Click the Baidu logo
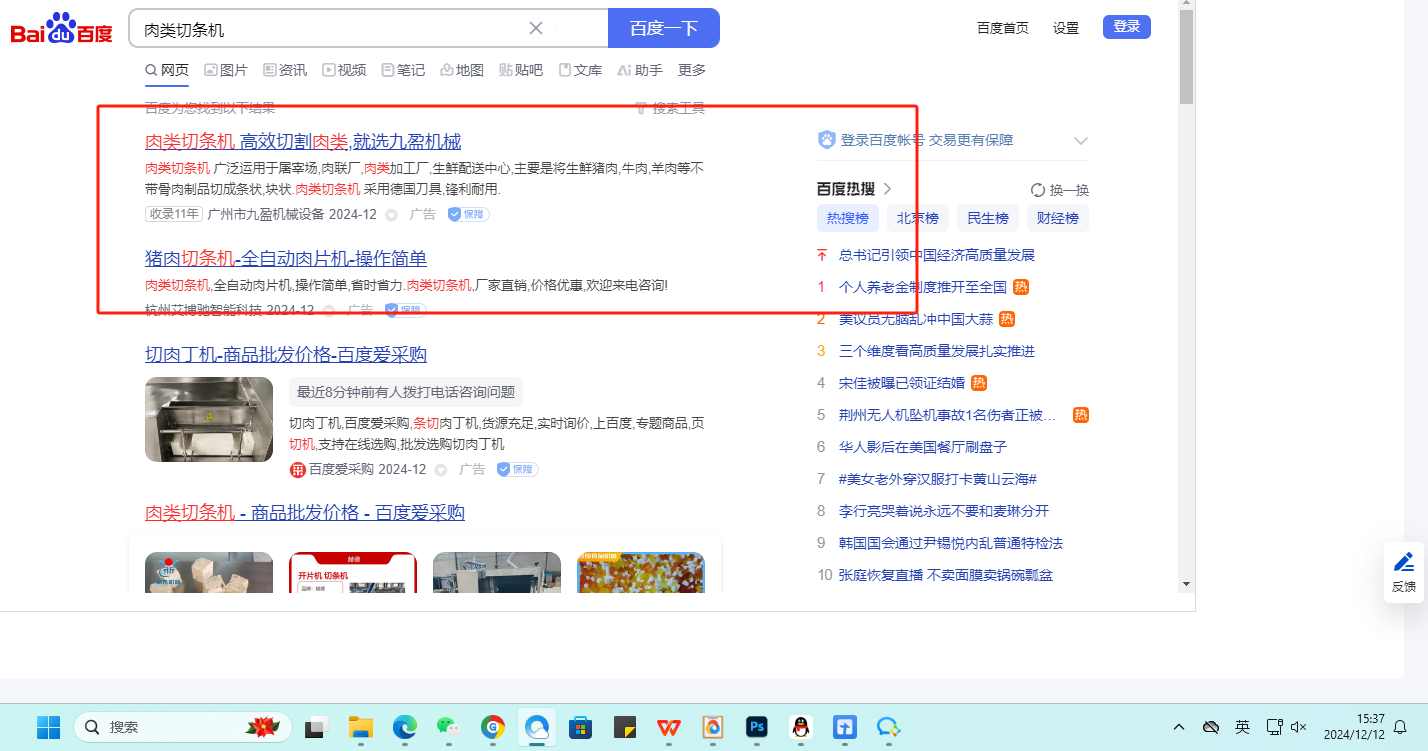This screenshot has height=751, width=1428. coord(62,29)
